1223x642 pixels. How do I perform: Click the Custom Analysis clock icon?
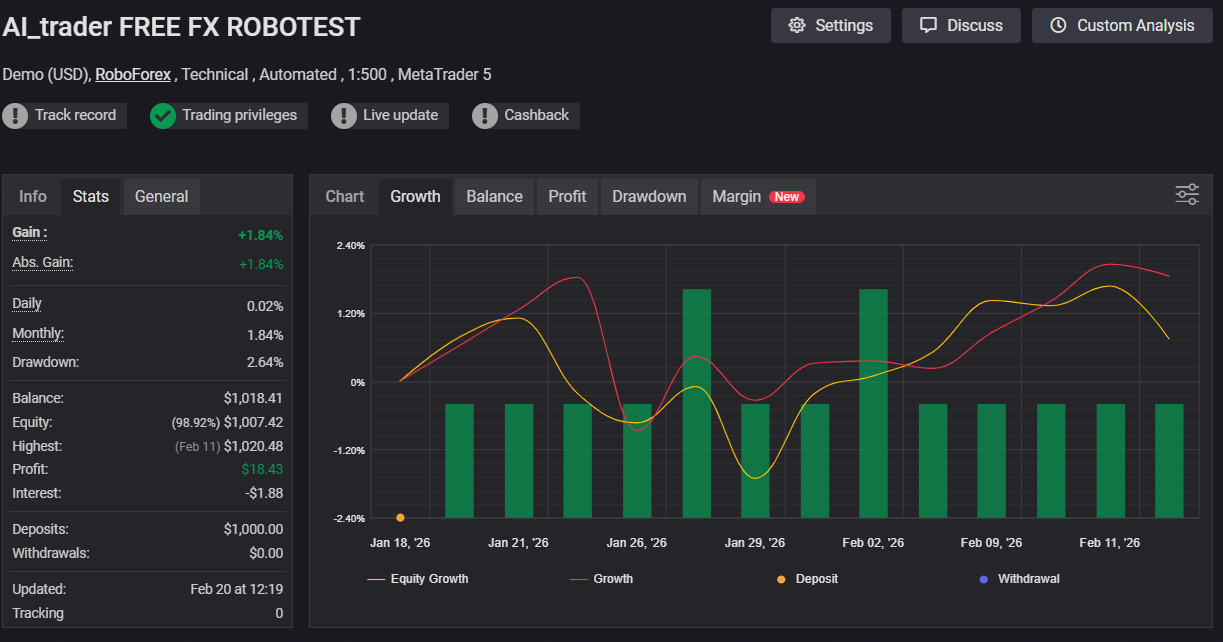point(1058,26)
